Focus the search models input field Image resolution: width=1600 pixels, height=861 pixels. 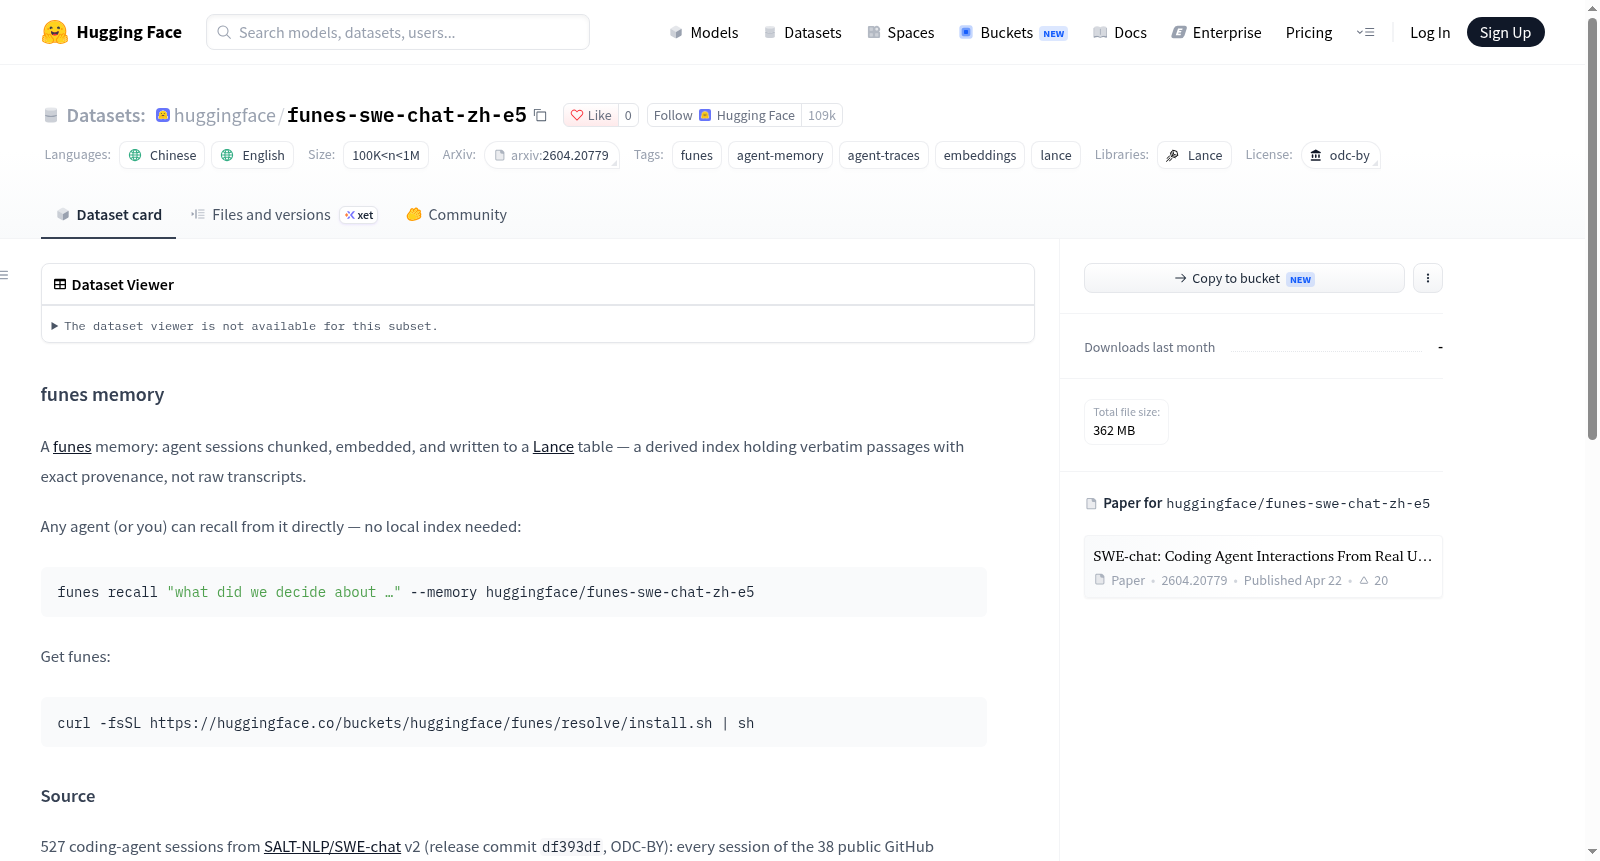click(x=398, y=32)
